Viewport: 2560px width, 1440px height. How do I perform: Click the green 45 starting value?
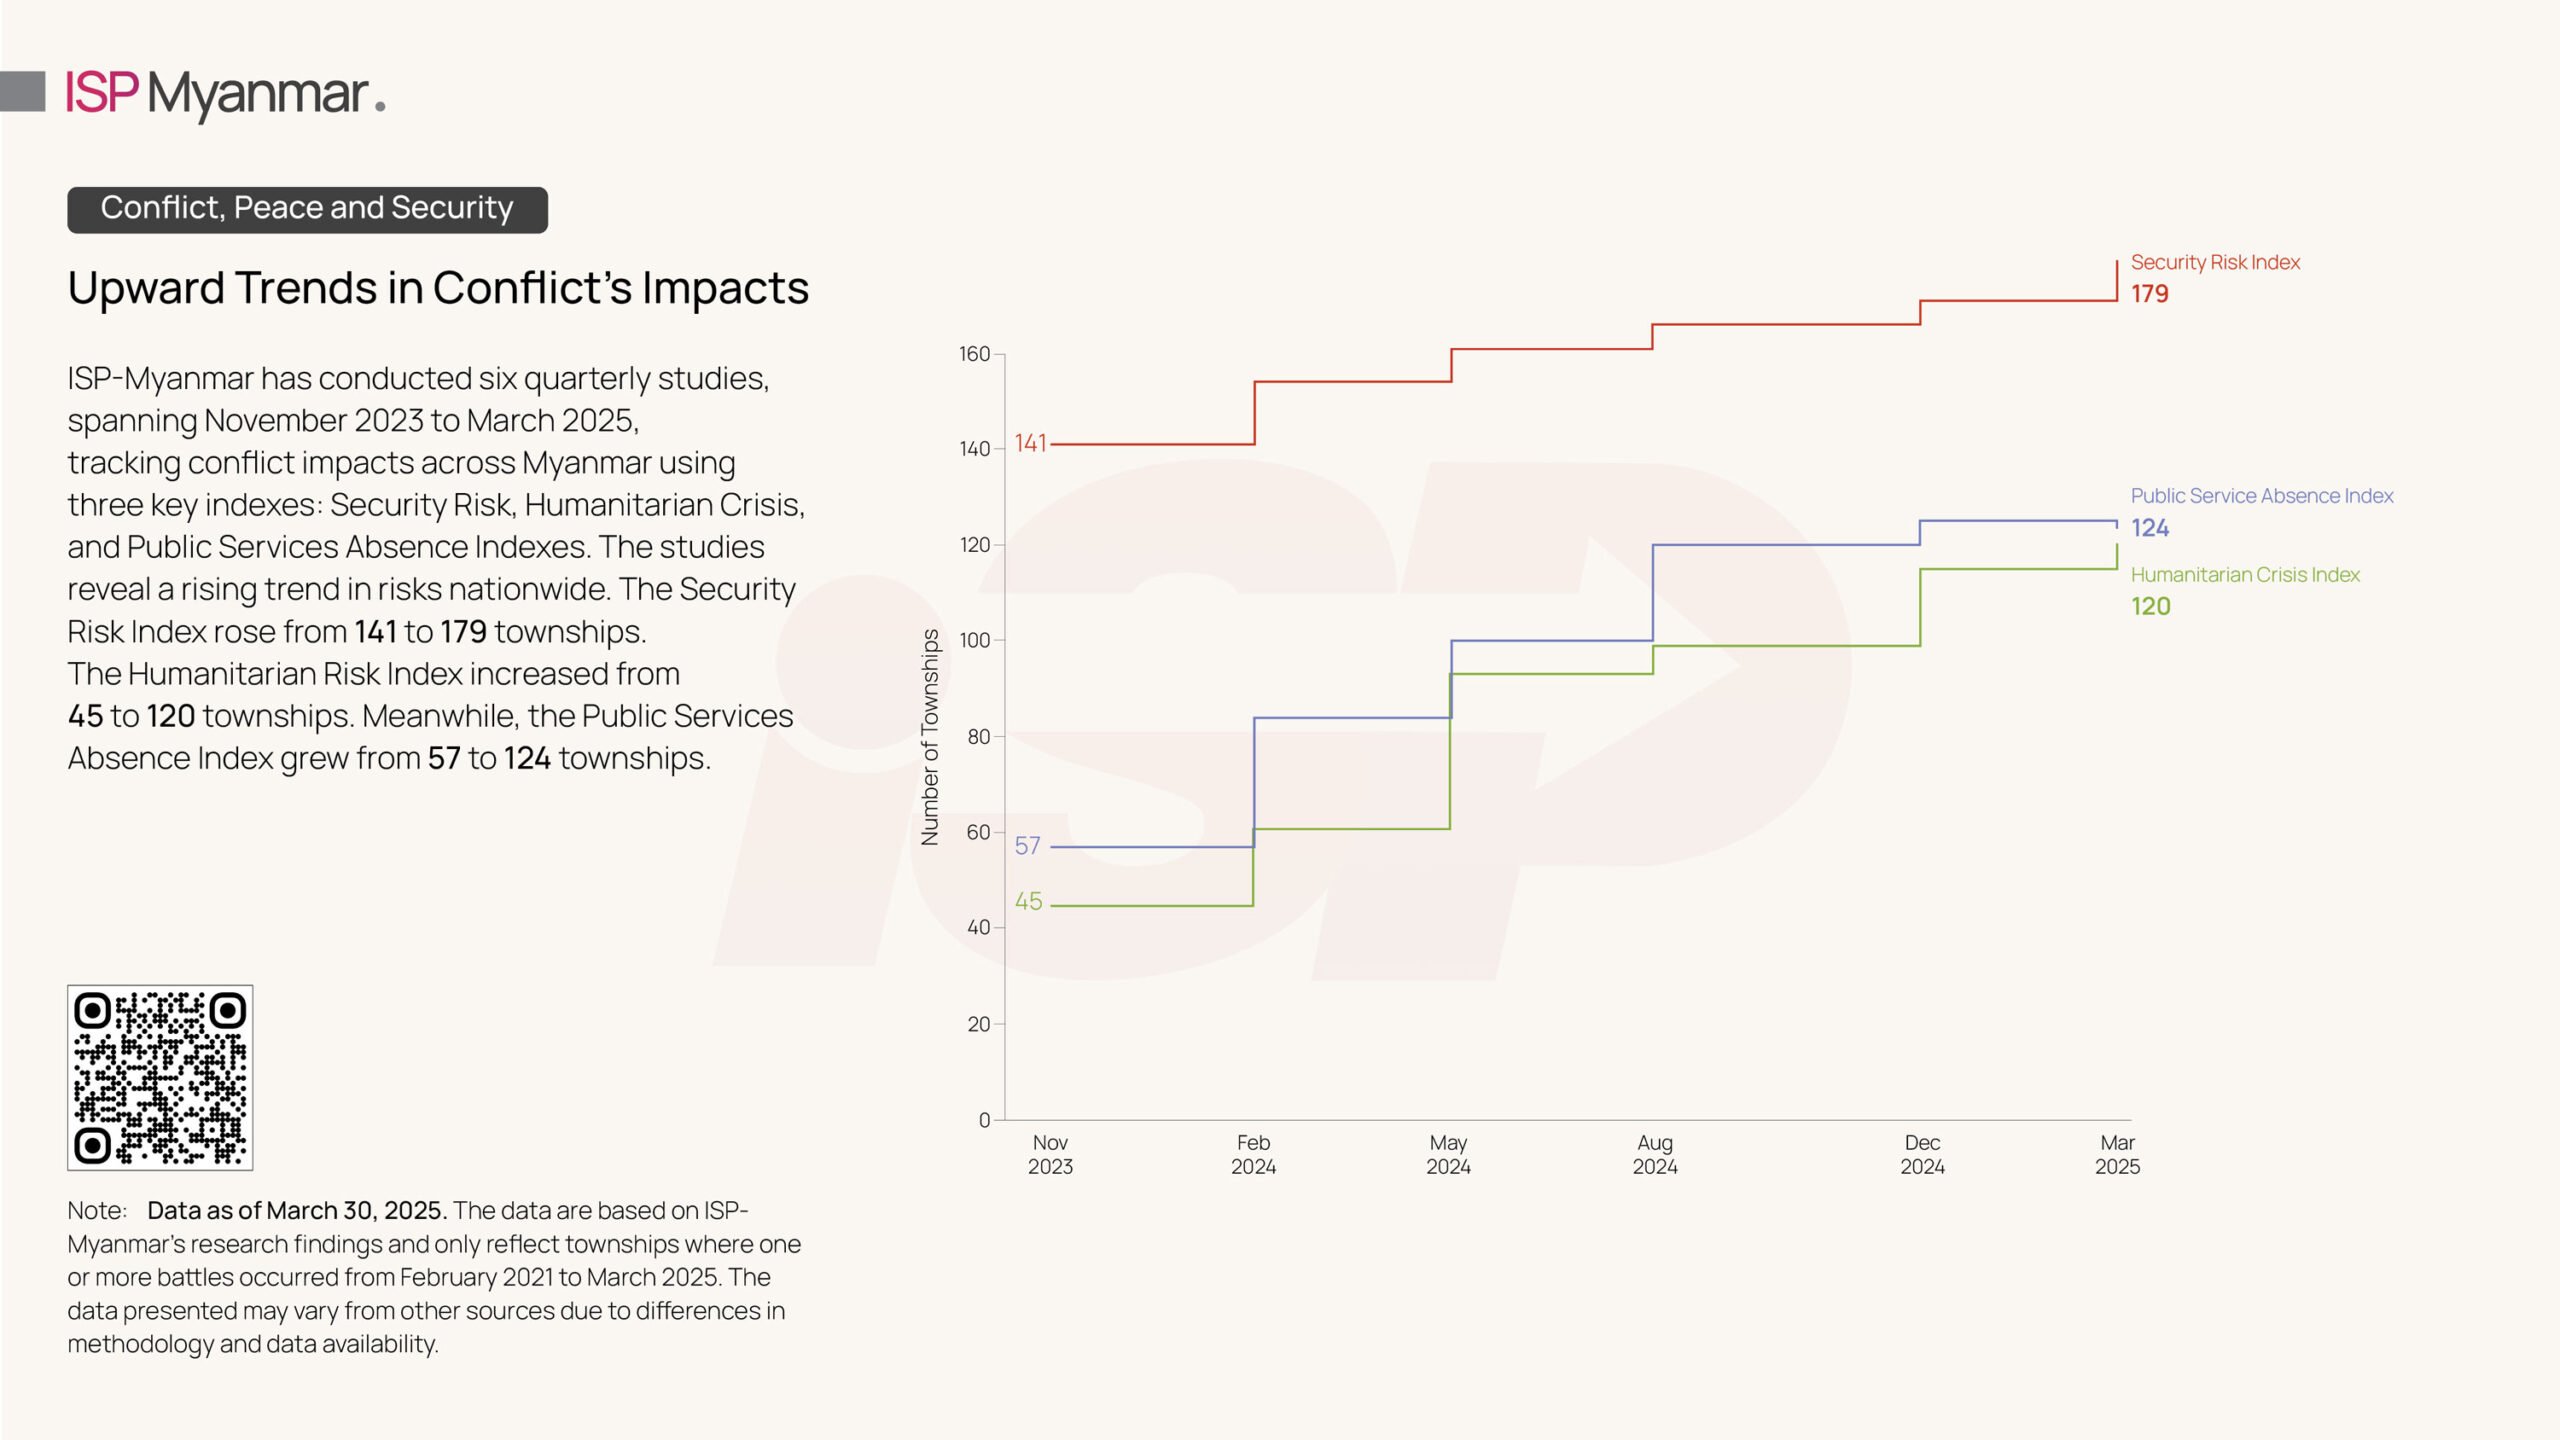1028,901
